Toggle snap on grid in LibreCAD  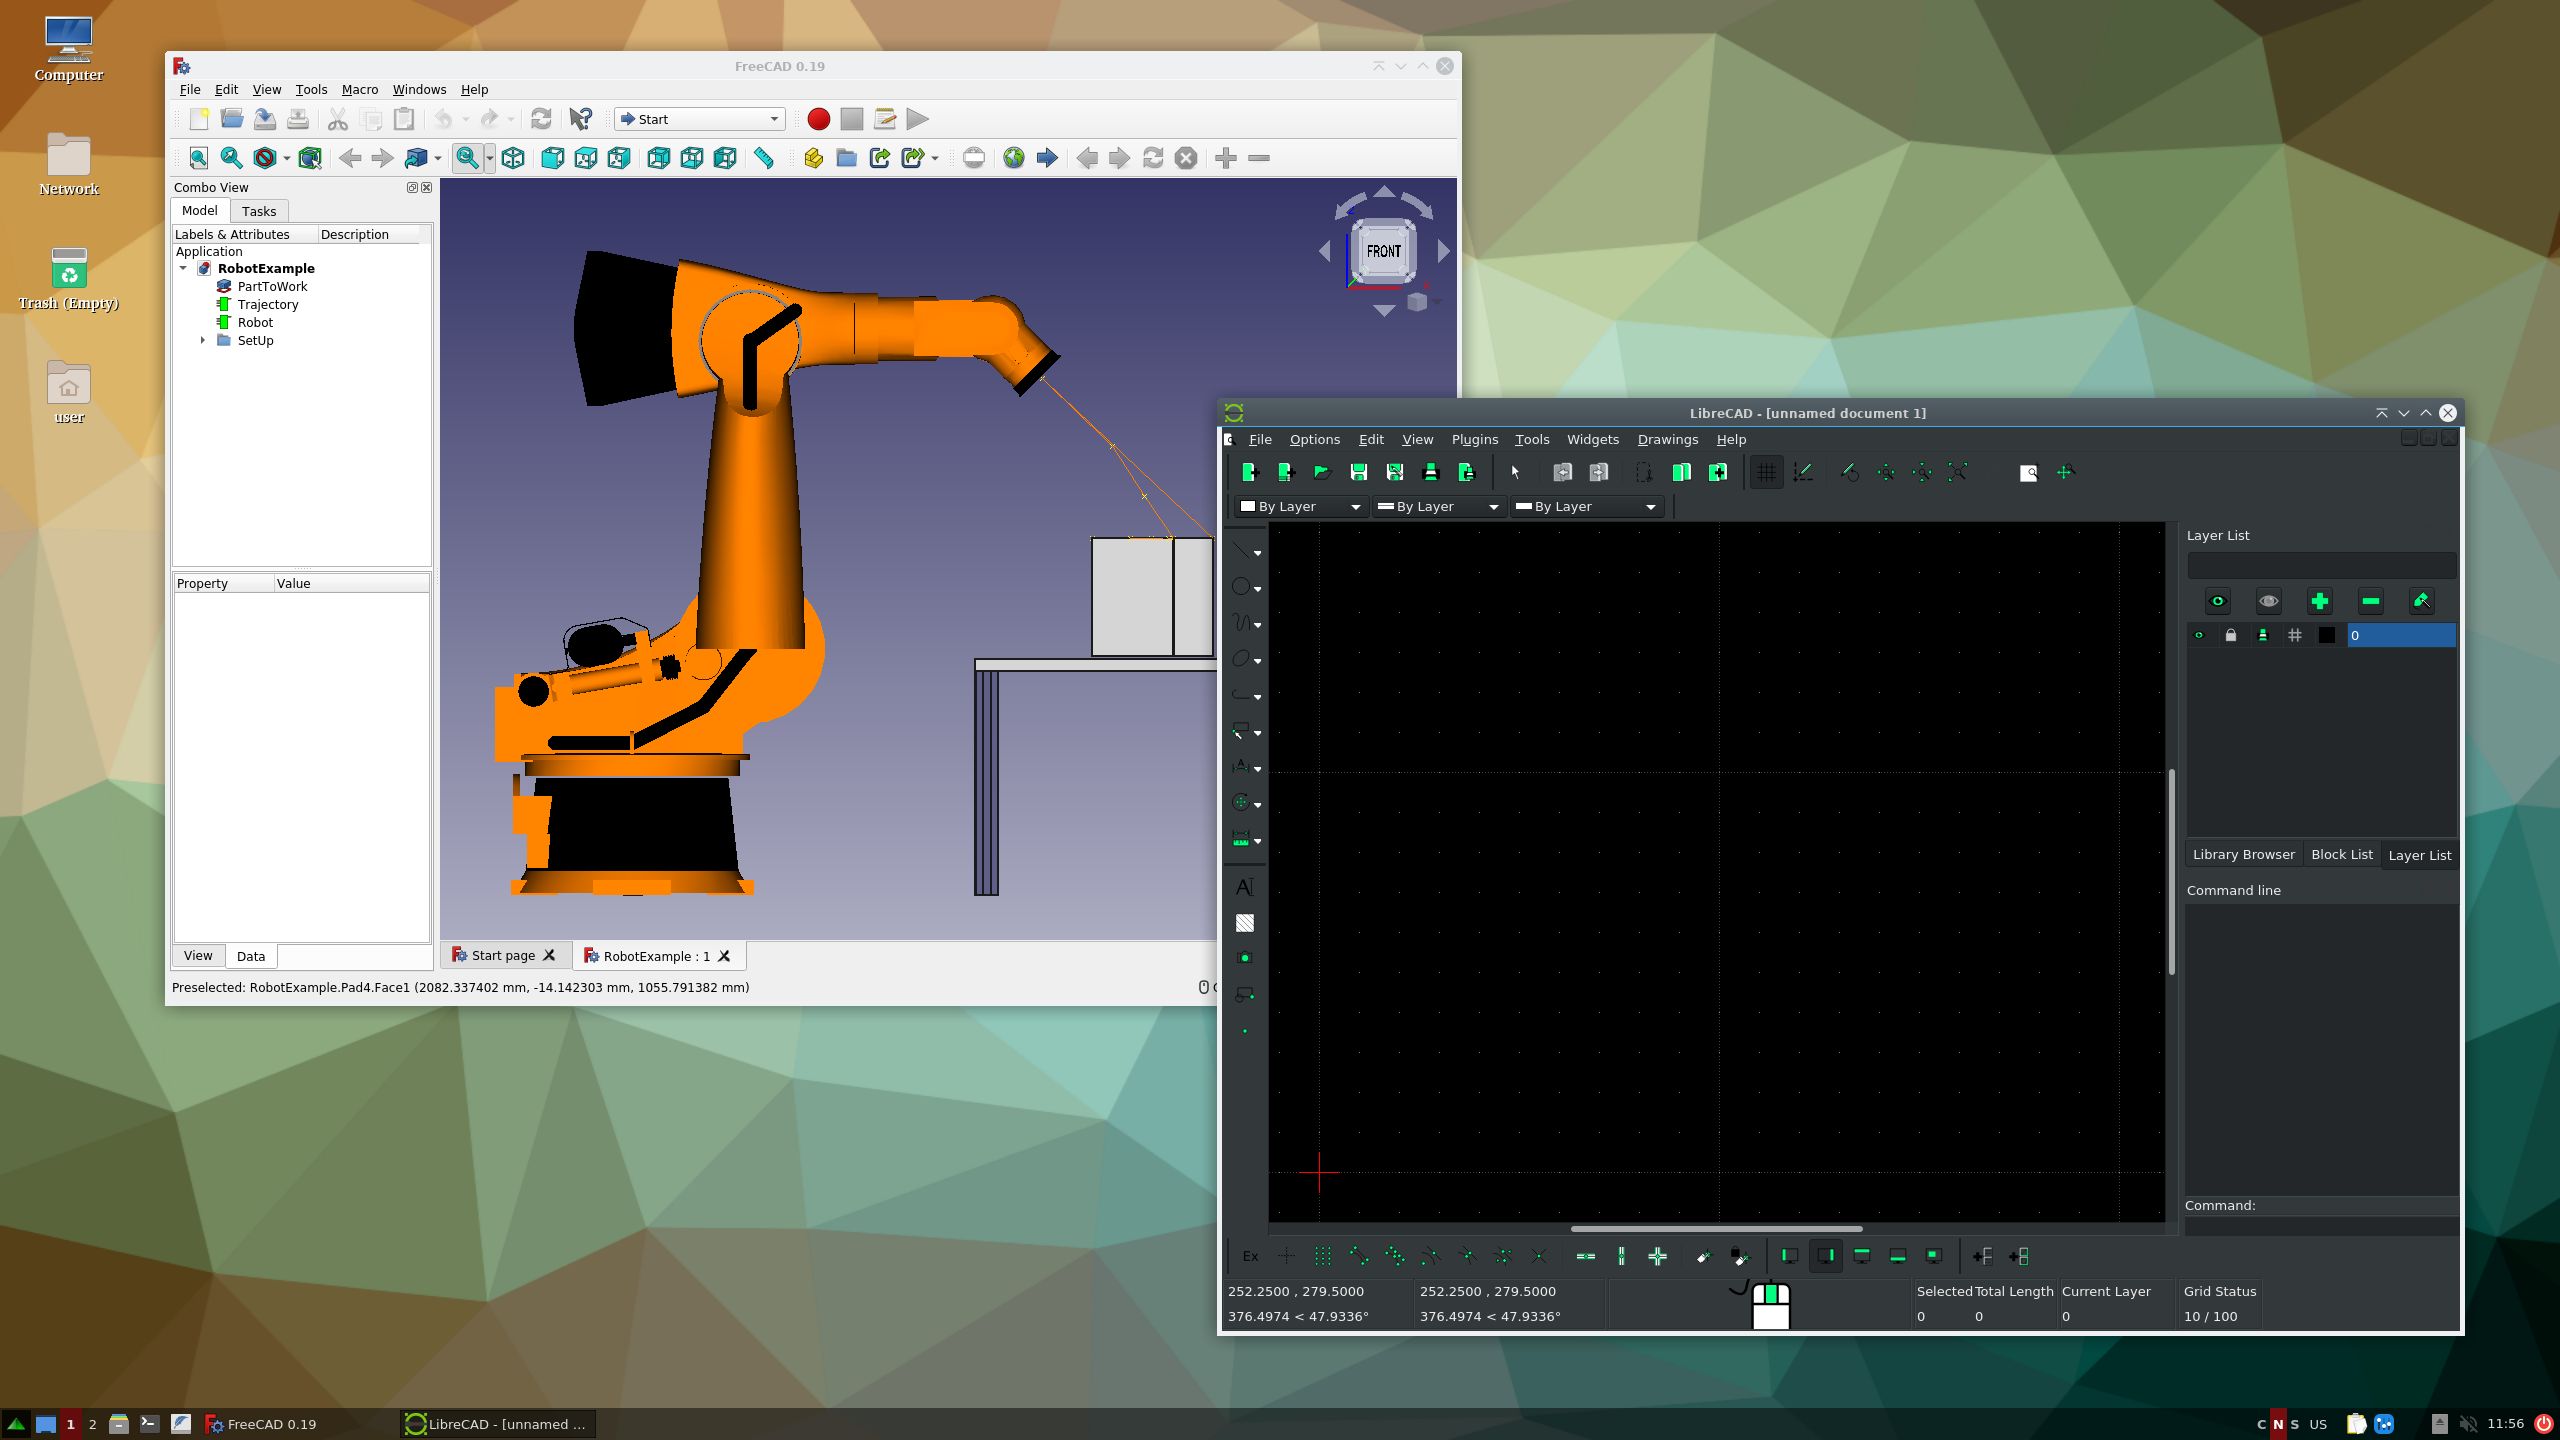[1322, 1256]
